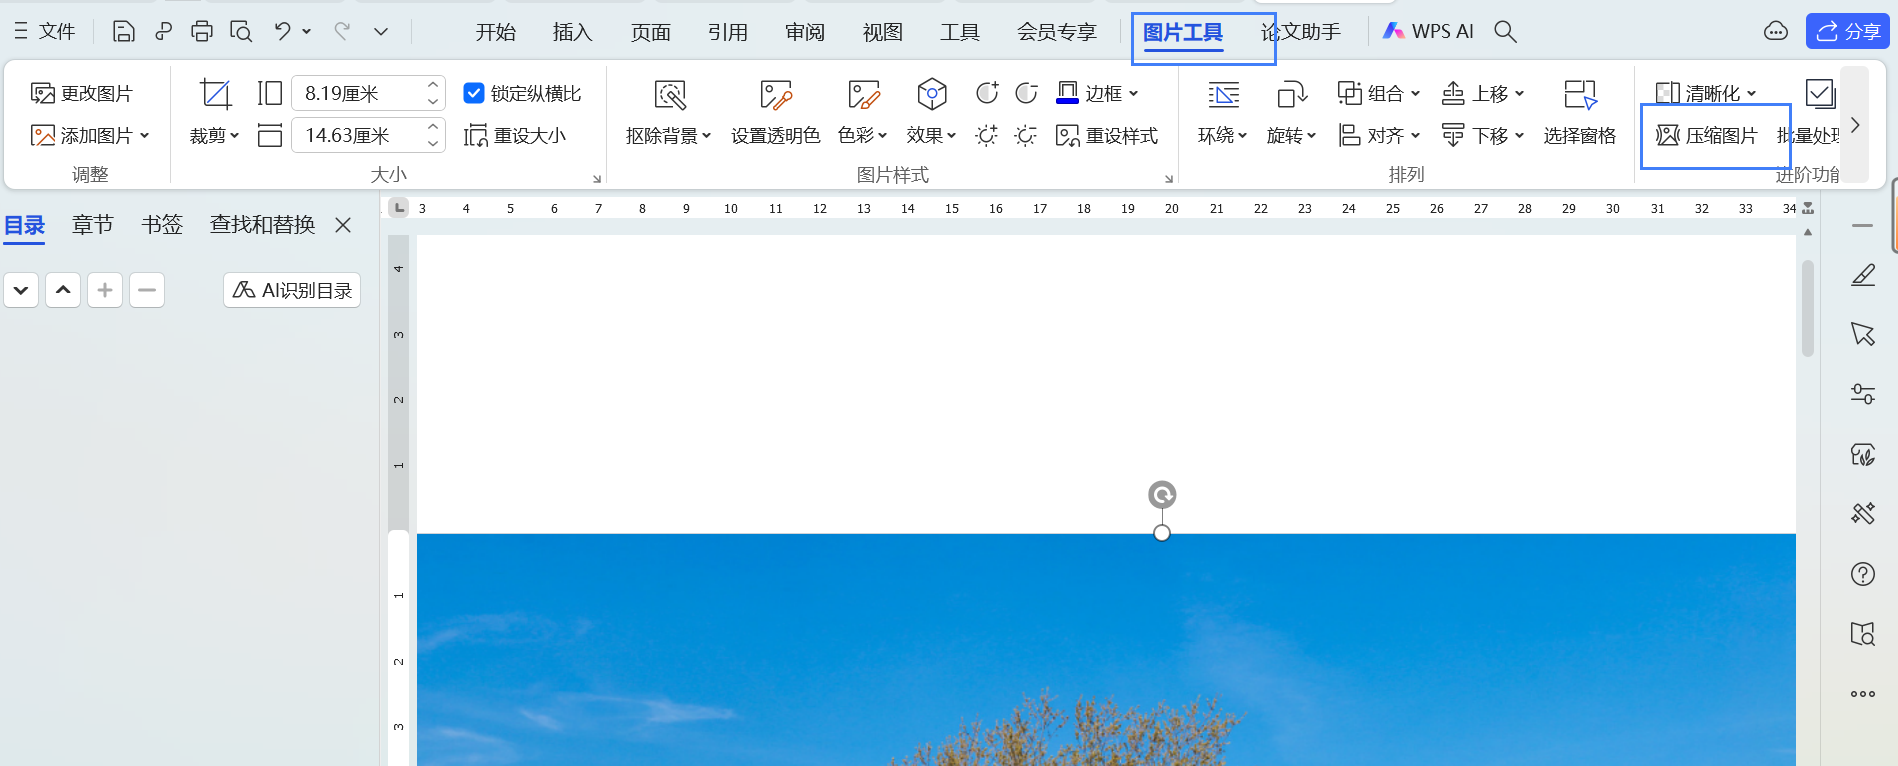Click 重设样式 reset style
1898x766 pixels.
(x=1107, y=135)
